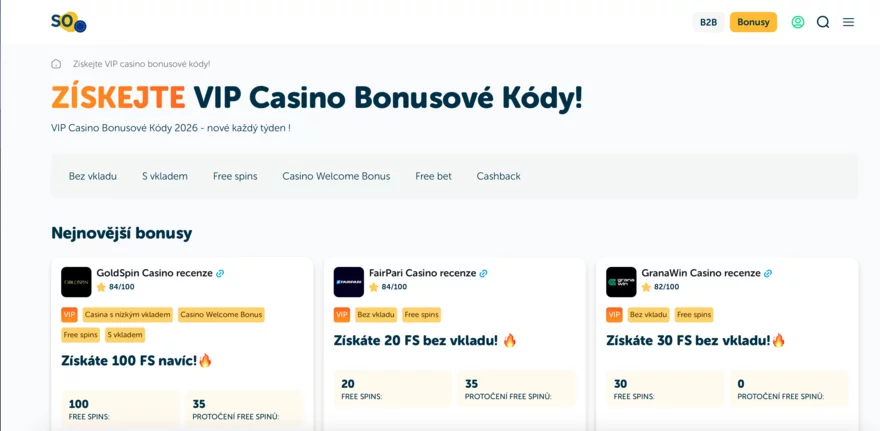Open the Bonusy button
Viewport: 880px width, 431px height.
[x=753, y=22]
